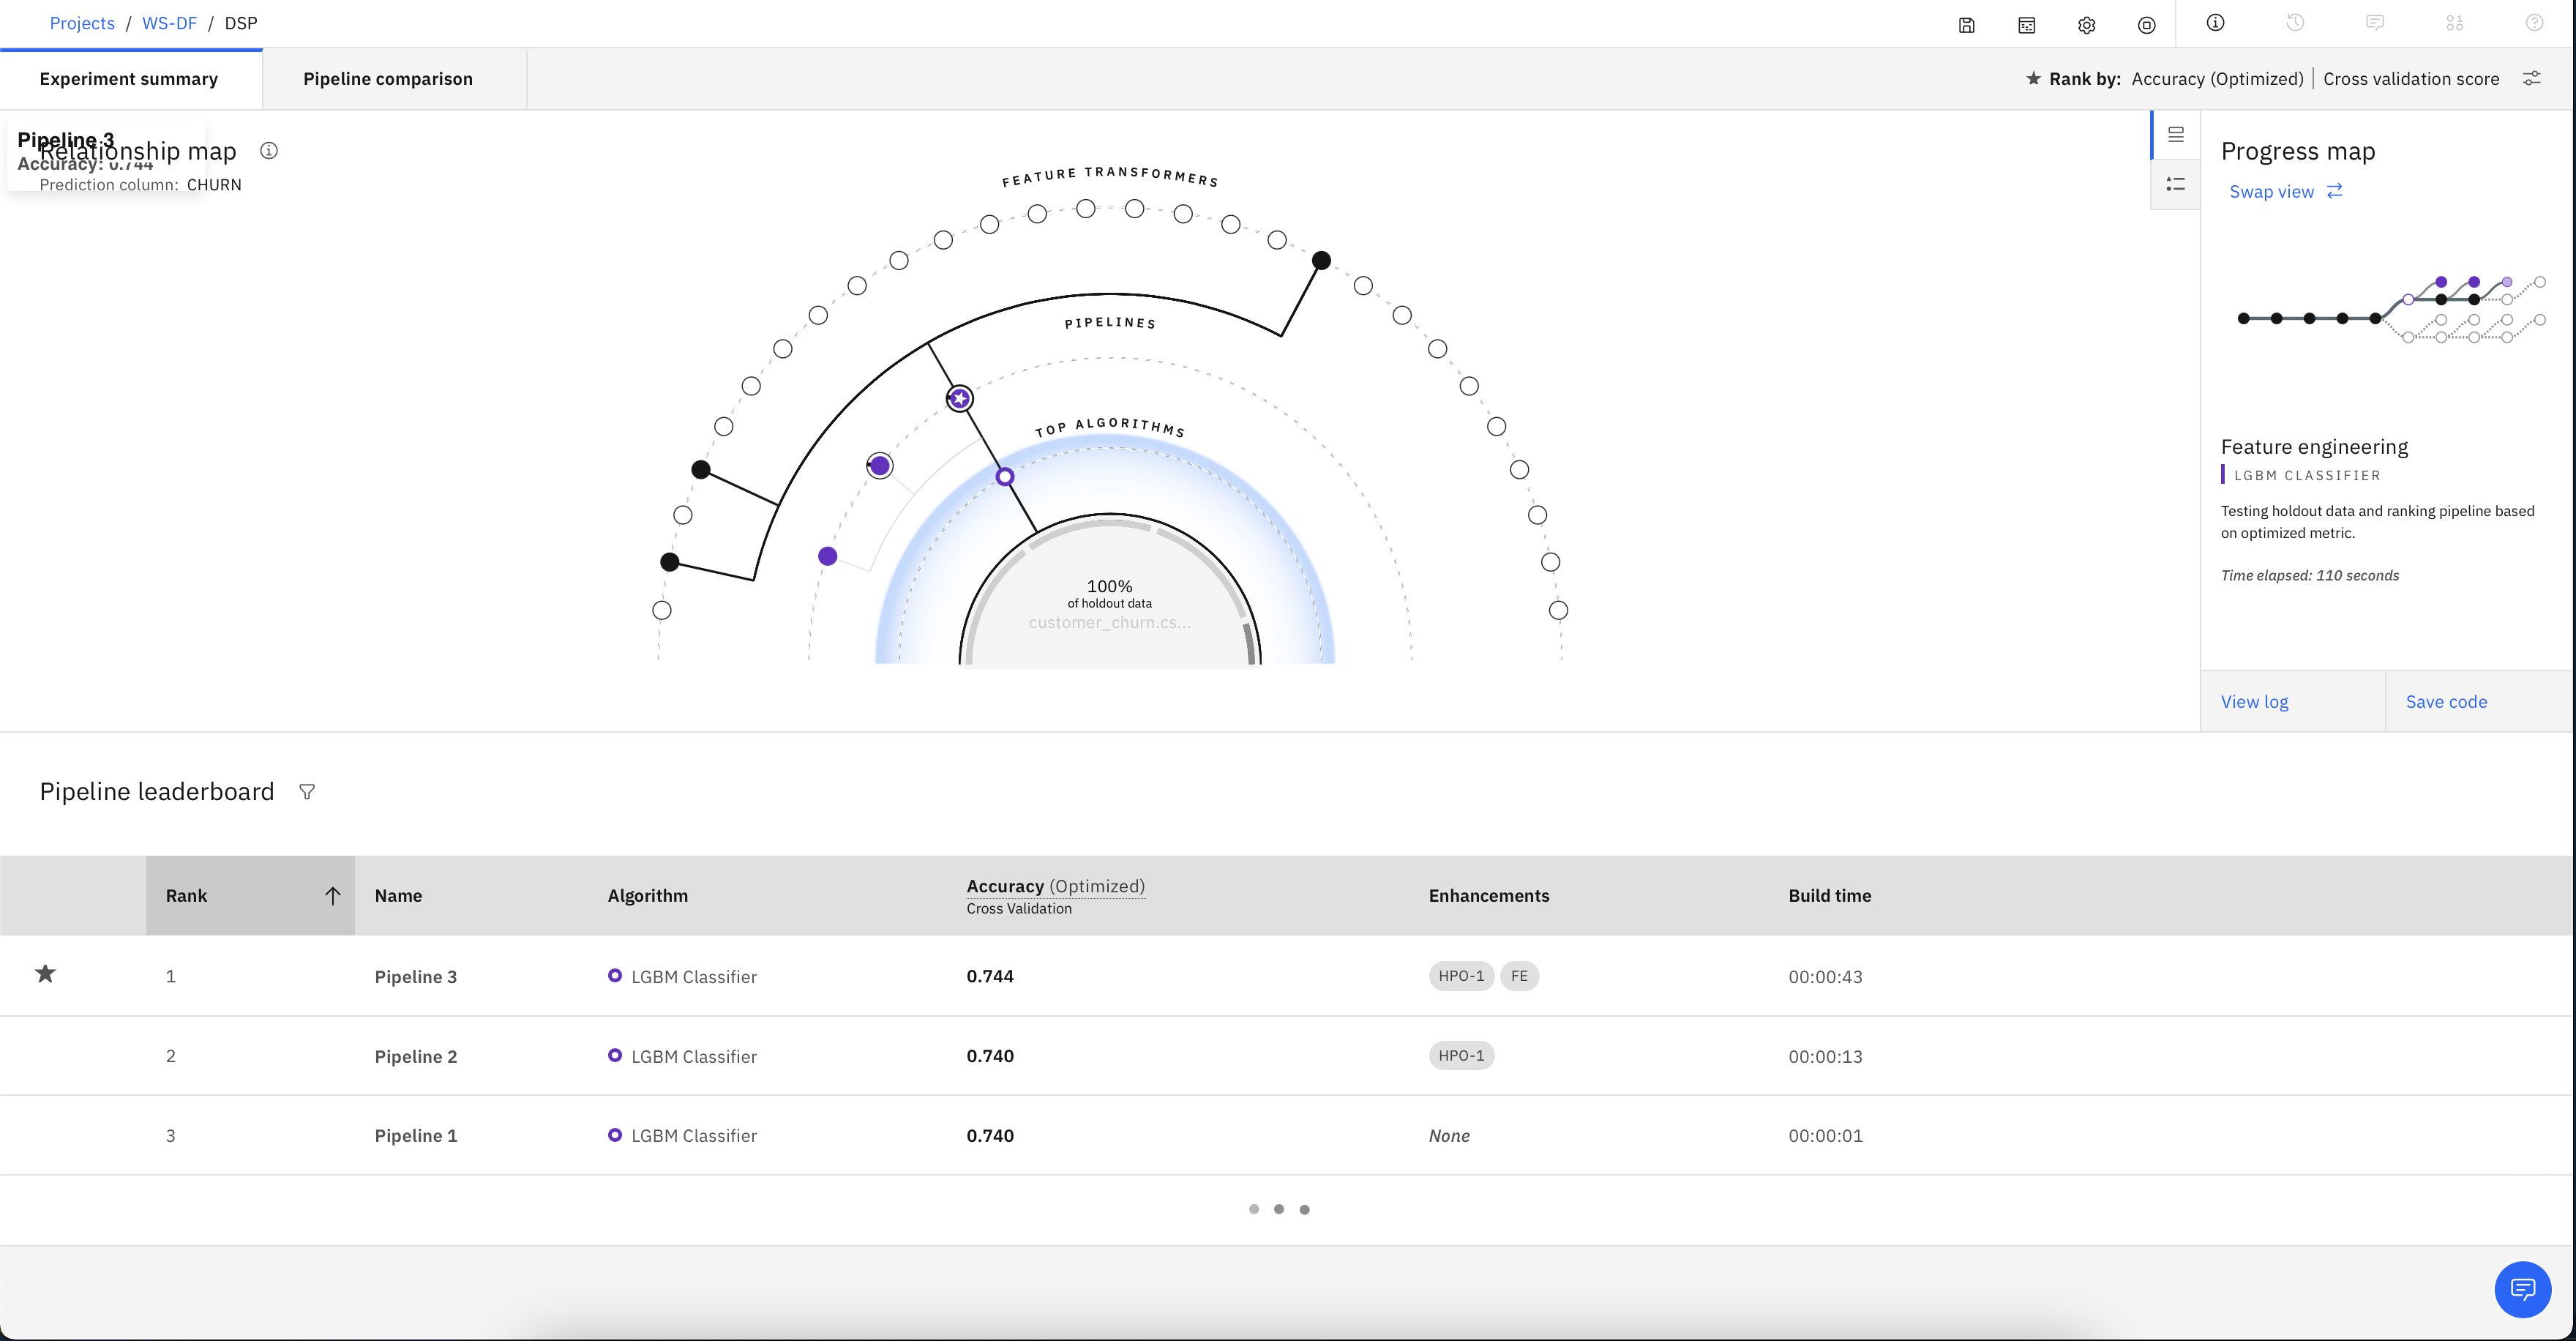Click the None enhancements cell
This screenshot has width=2576, height=1341.
coord(1449,1136)
